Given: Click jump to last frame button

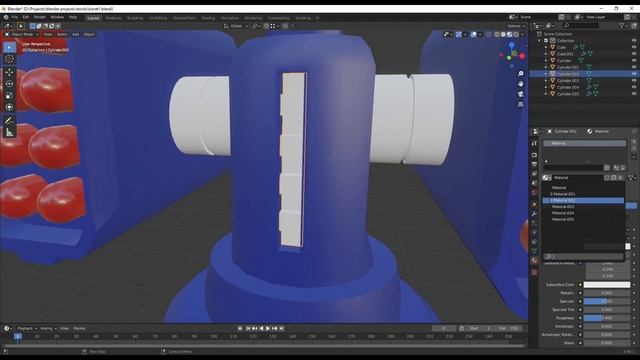Looking at the screenshot, I should [281, 328].
